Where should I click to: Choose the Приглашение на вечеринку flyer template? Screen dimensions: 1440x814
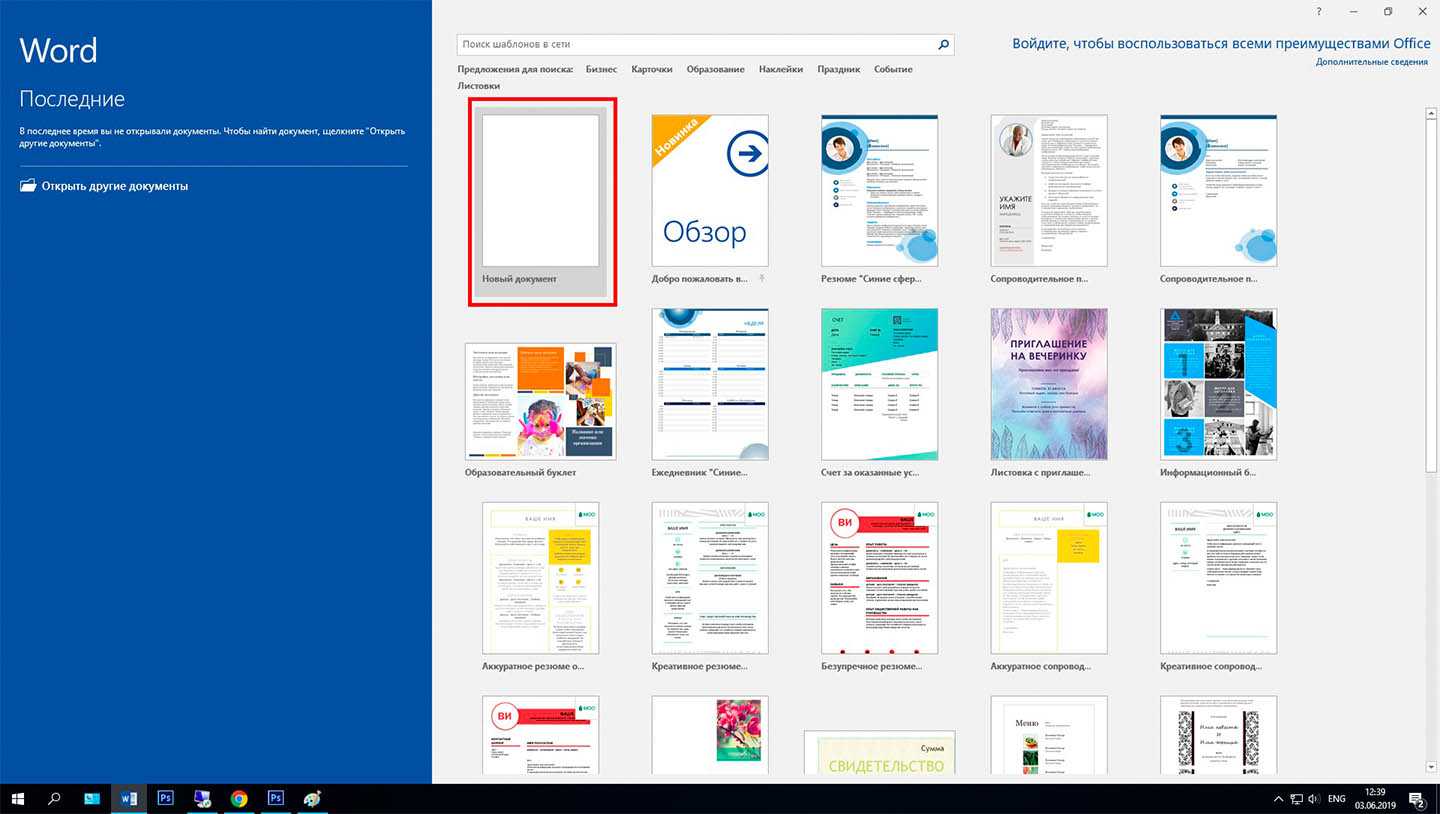(1049, 384)
